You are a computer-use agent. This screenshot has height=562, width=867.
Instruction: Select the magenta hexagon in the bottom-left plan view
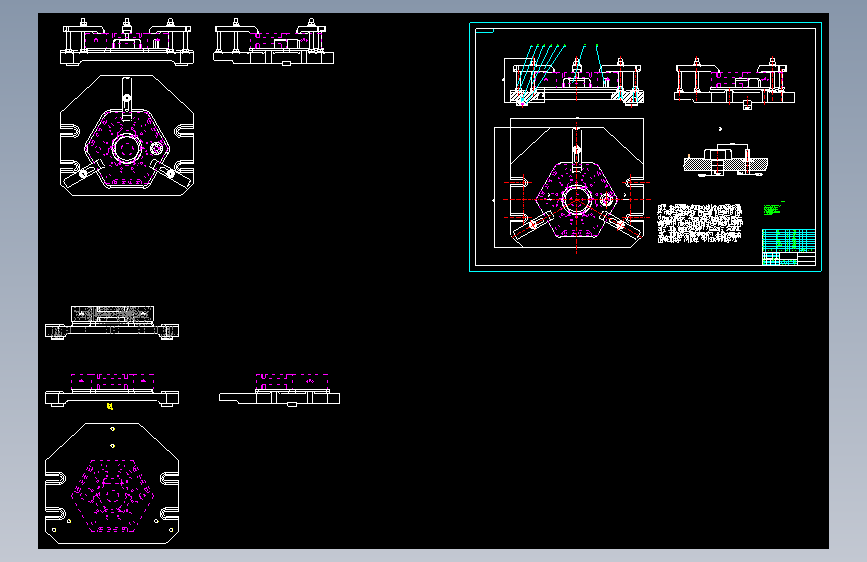[112, 496]
